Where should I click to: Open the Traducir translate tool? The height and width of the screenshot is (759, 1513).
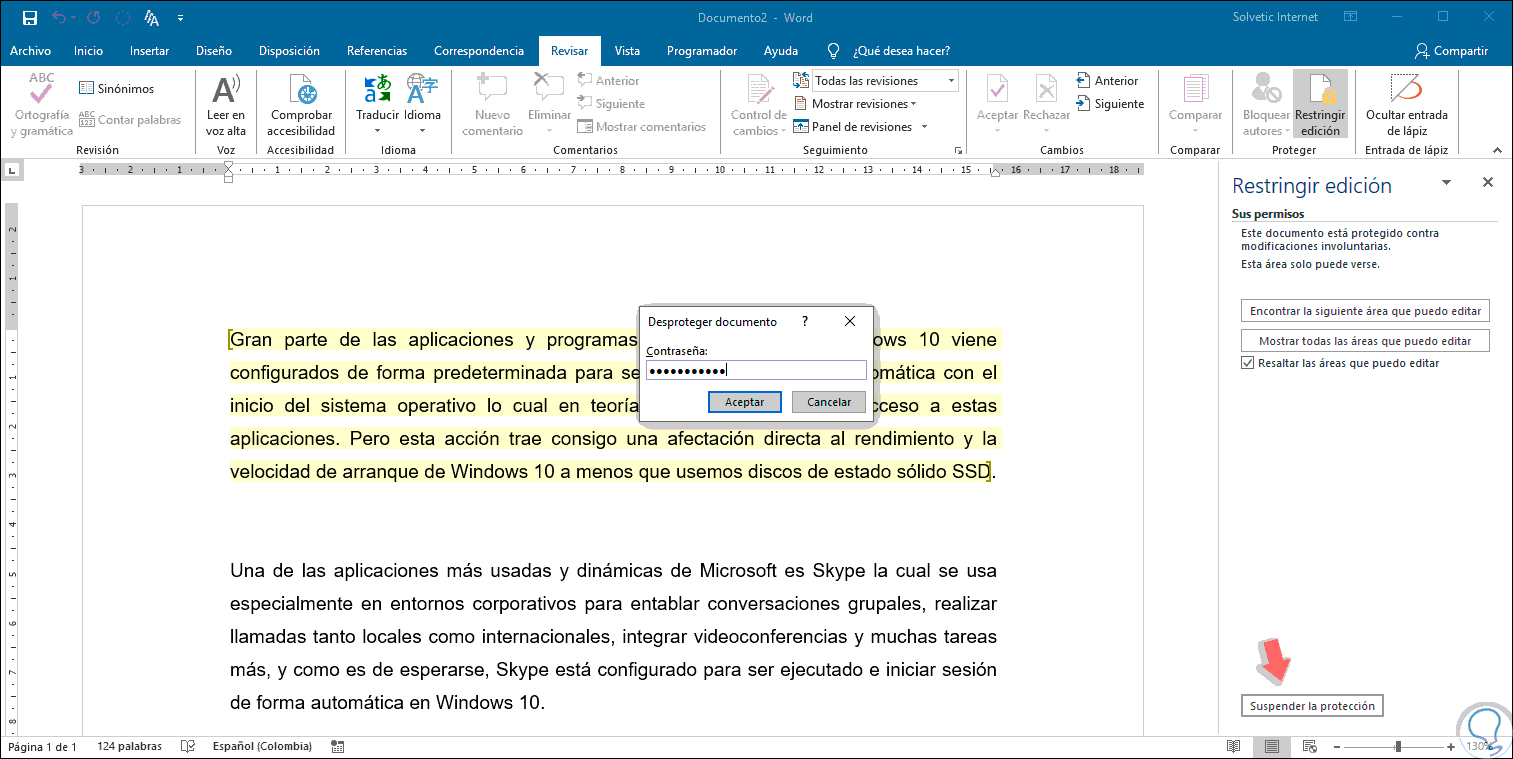[378, 105]
